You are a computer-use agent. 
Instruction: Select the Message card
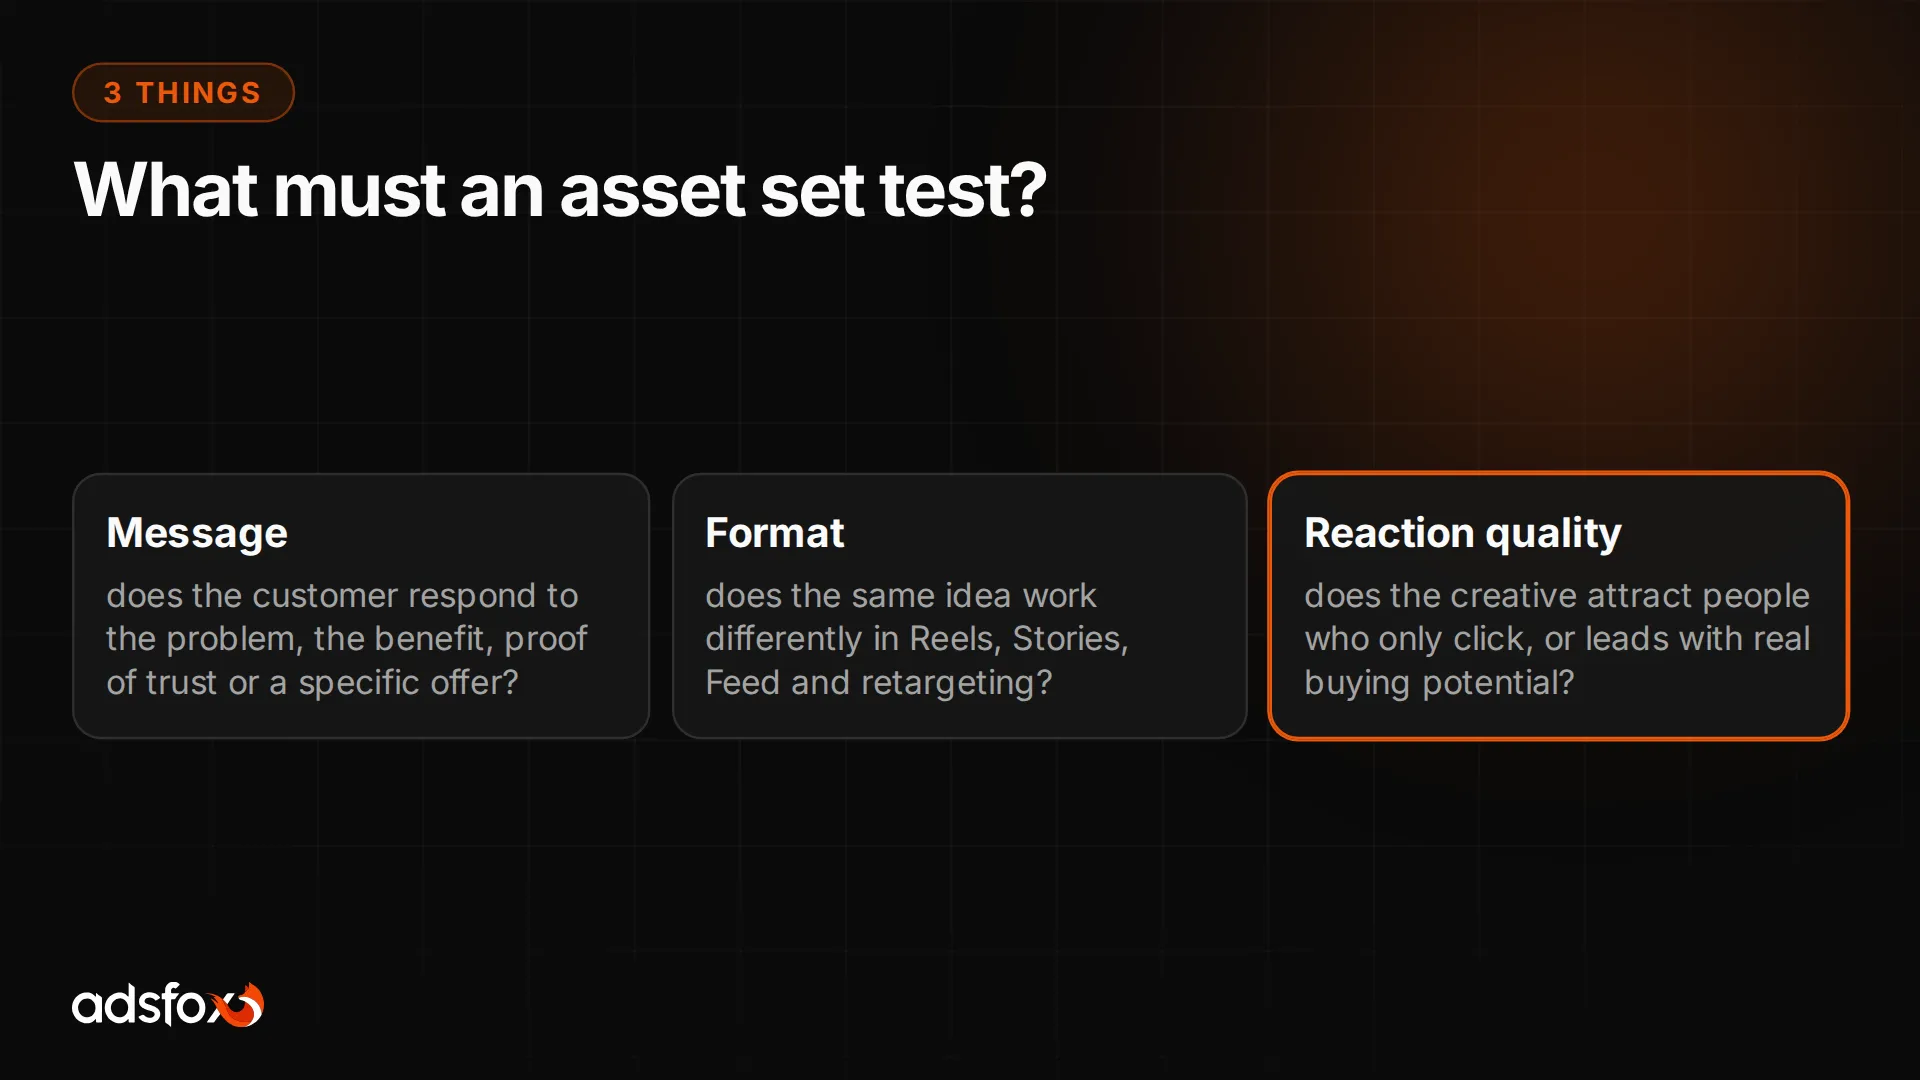tap(361, 606)
